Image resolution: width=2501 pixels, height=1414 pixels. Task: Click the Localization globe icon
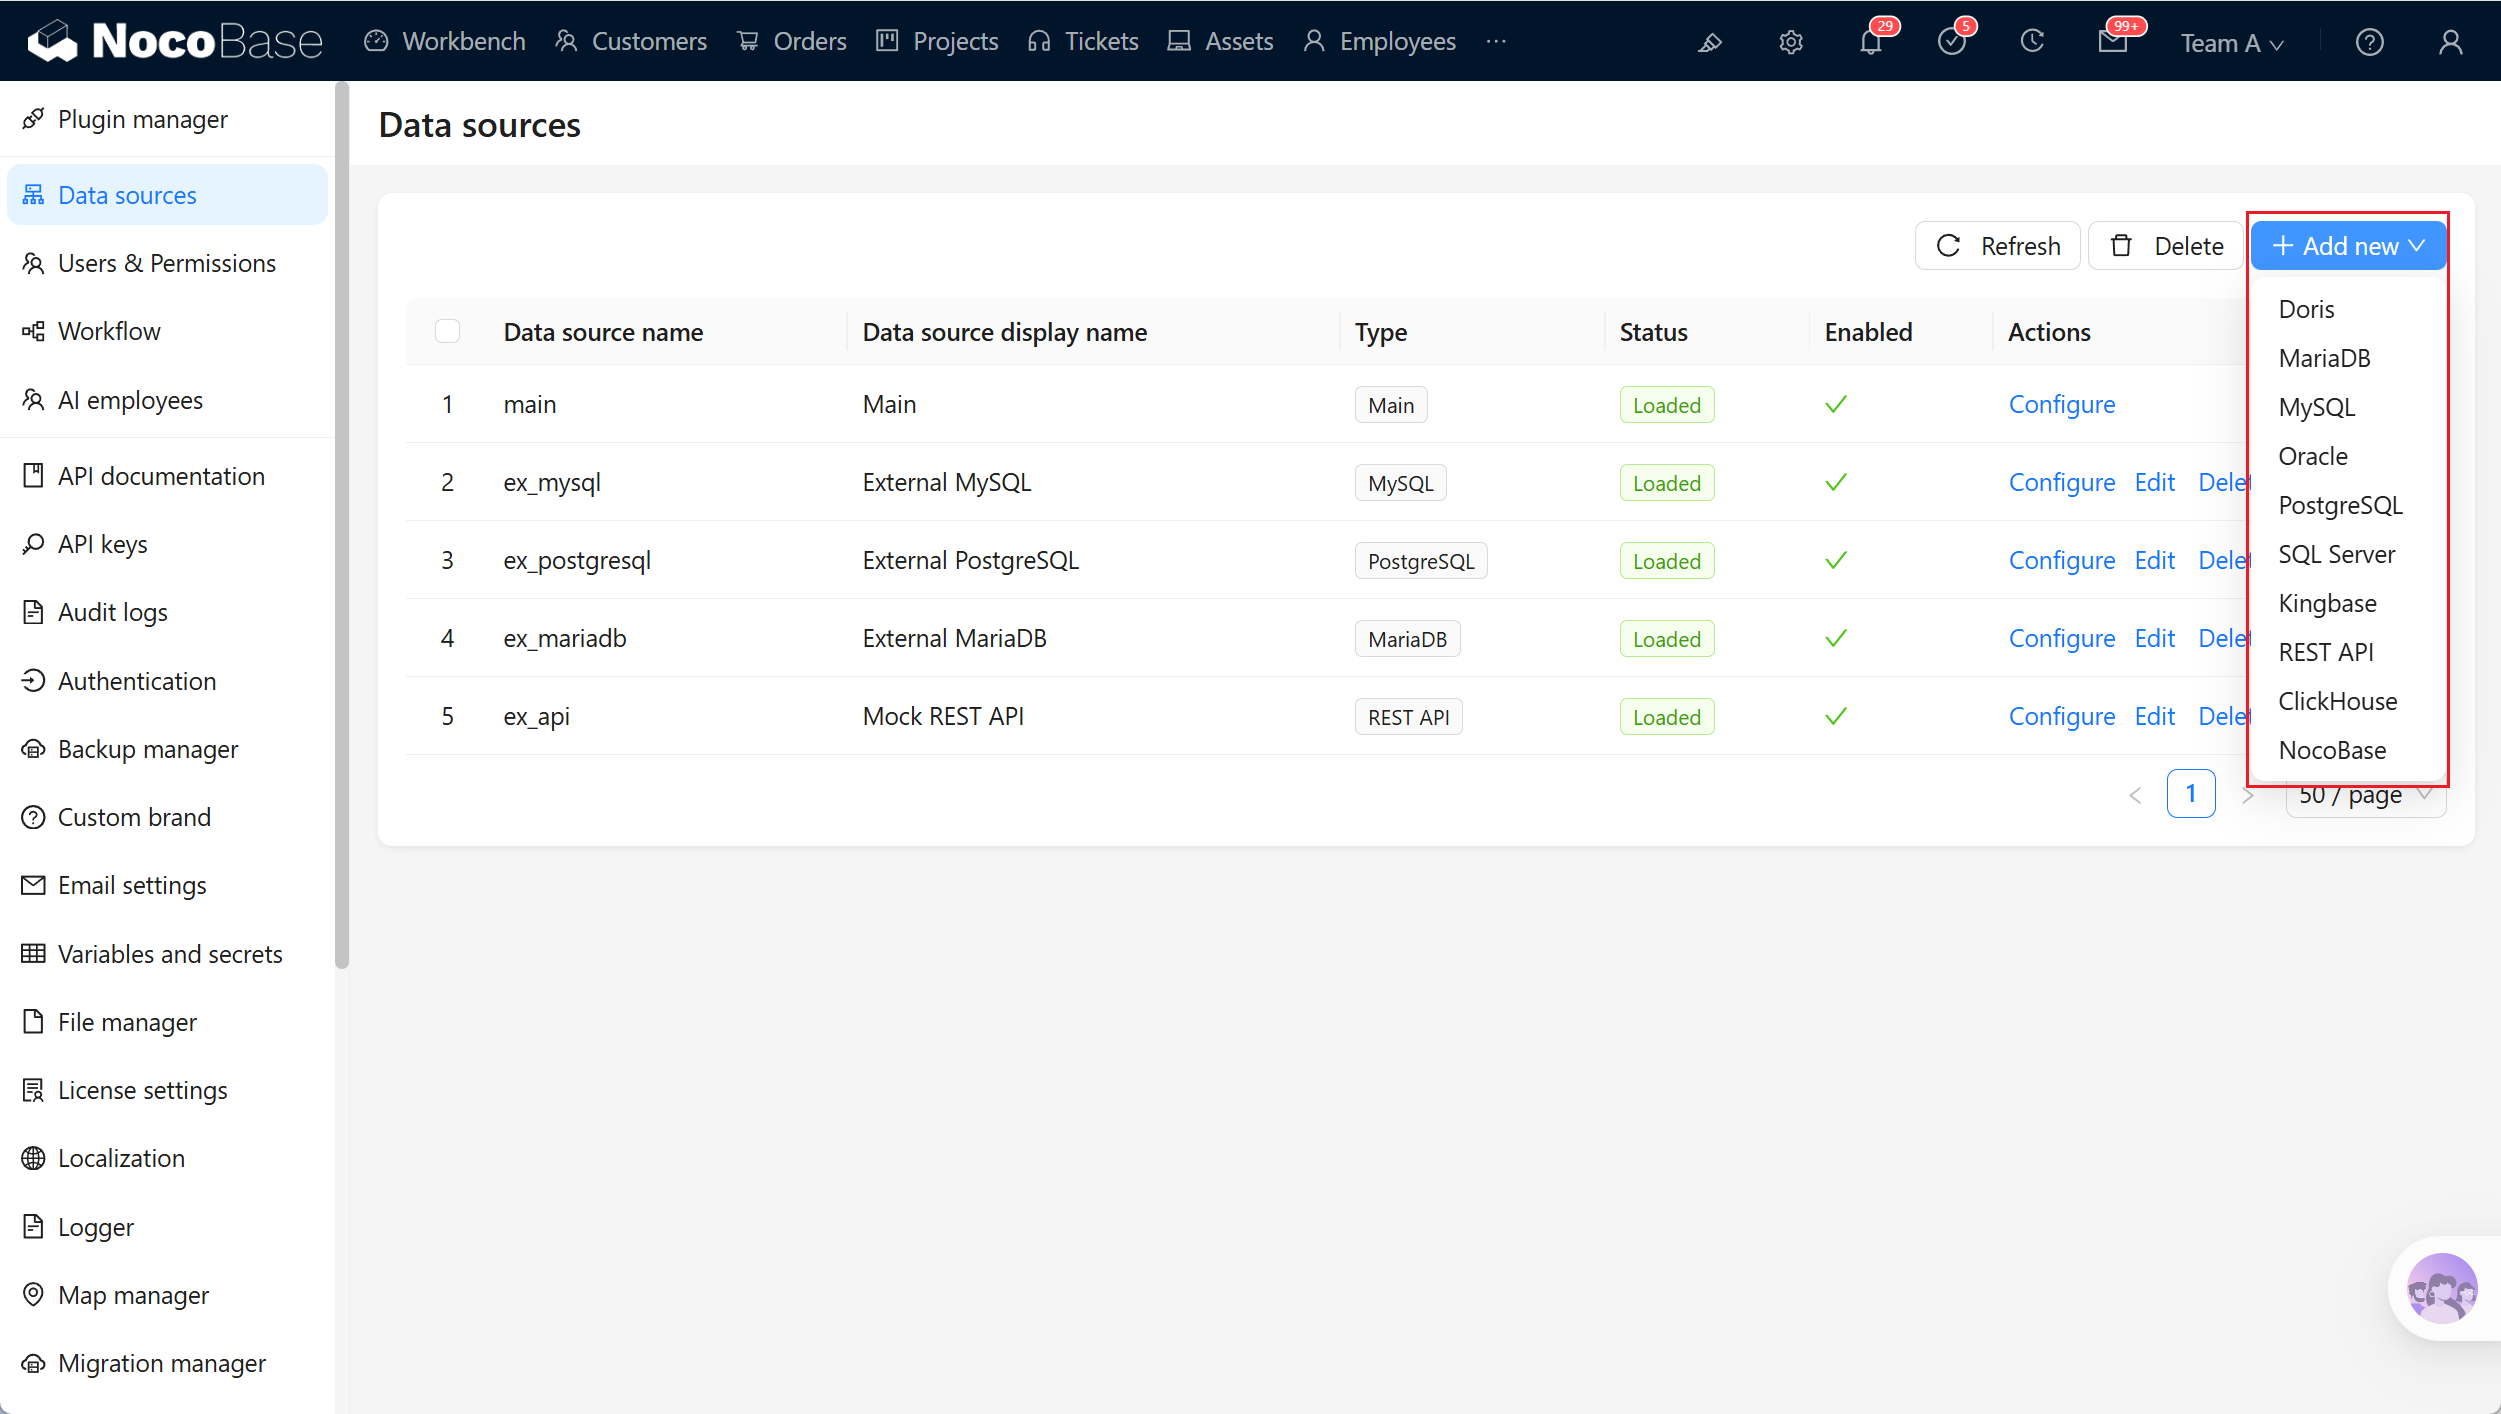coord(33,1158)
